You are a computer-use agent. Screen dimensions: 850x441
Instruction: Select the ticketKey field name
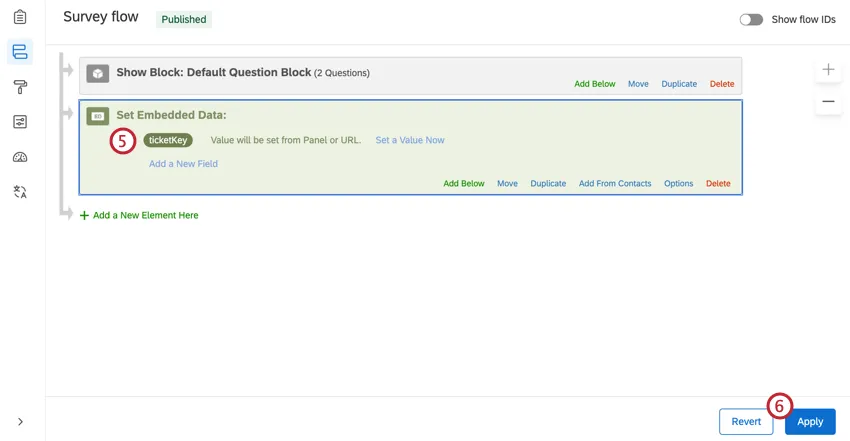click(168, 140)
